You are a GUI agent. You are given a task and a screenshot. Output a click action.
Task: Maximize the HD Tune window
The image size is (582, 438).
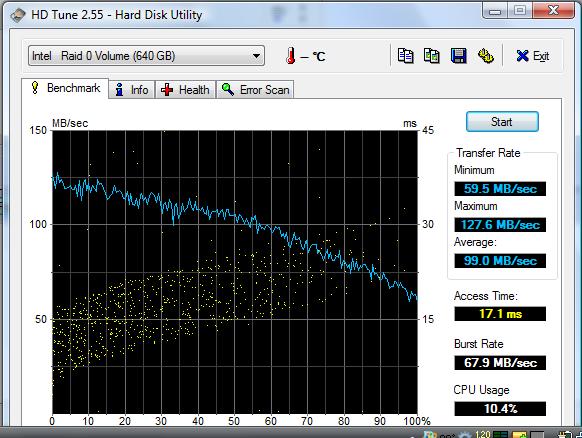point(520,10)
